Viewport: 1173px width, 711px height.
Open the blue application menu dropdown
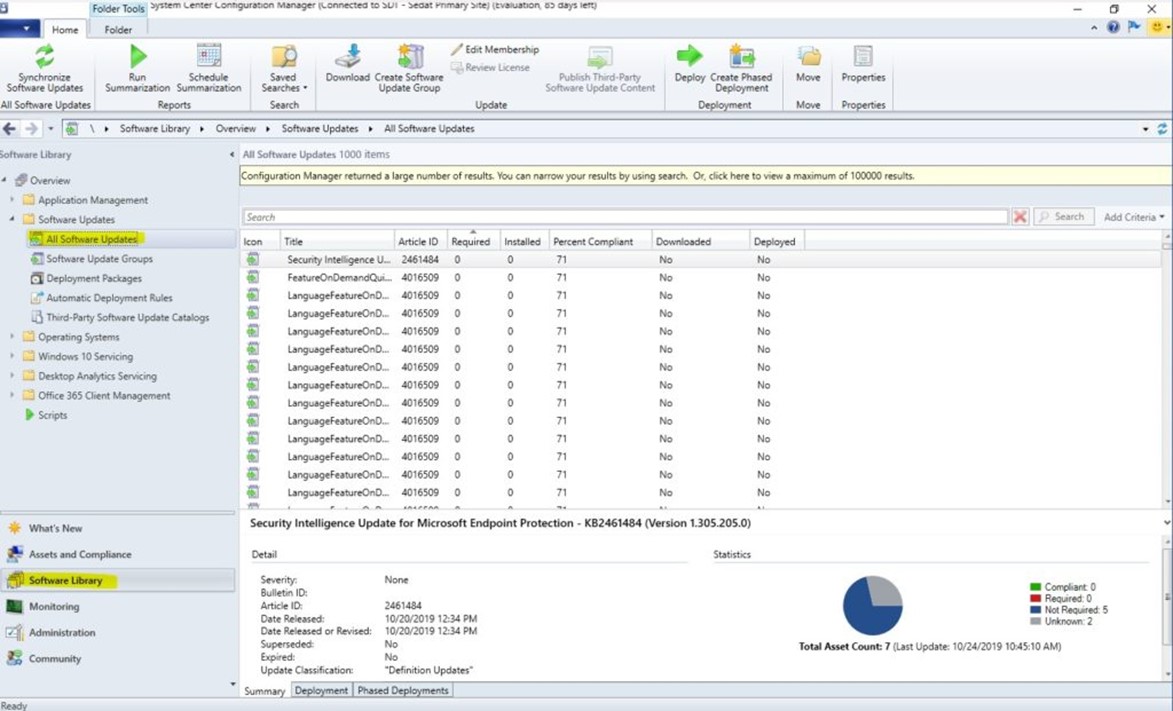(19, 29)
